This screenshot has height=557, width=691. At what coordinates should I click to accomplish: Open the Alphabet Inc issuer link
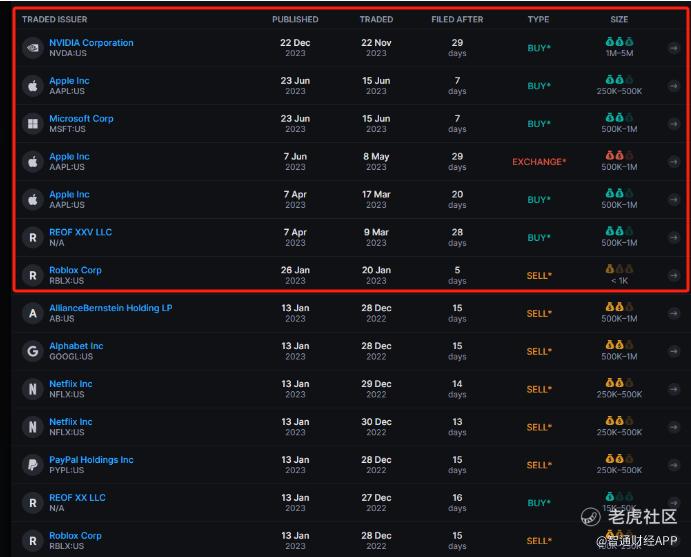click(76, 346)
